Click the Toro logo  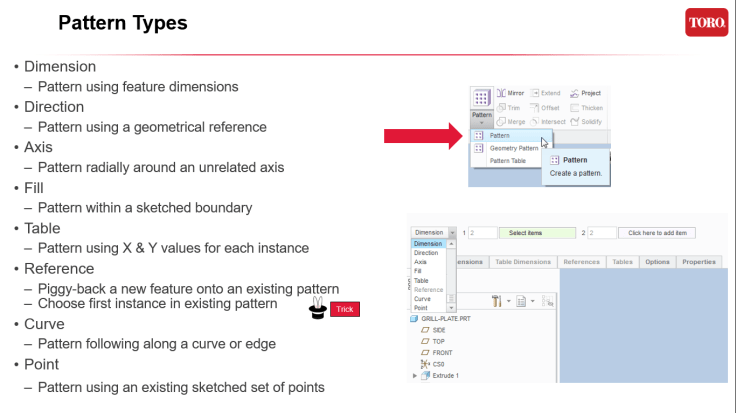coord(706,22)
